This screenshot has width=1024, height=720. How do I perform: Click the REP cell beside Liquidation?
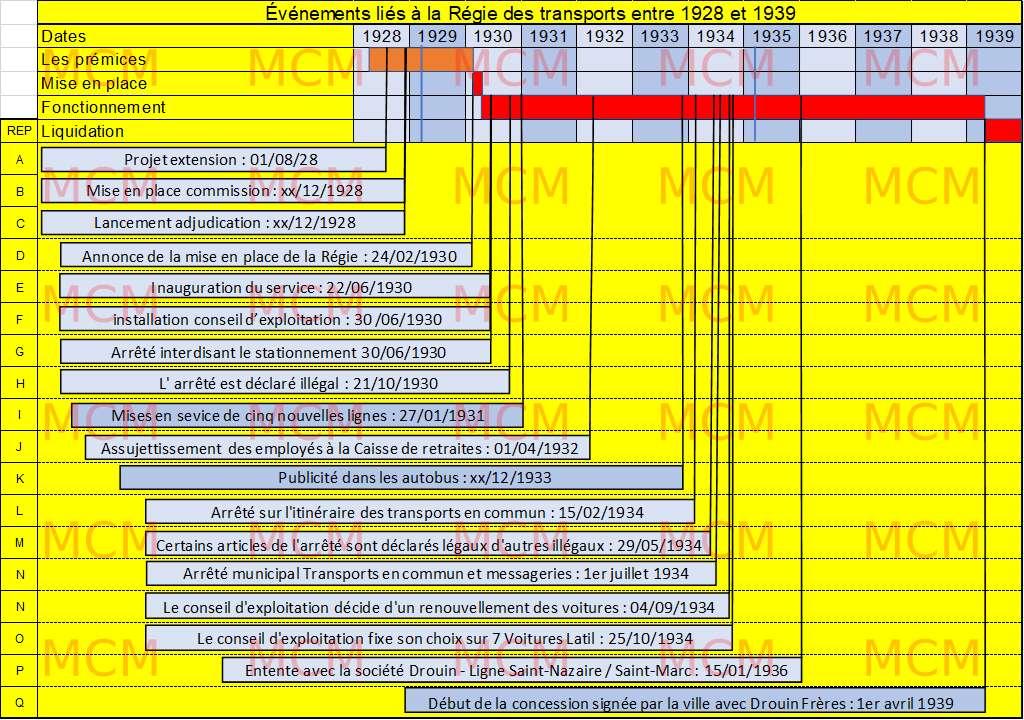tap(19, 131)
